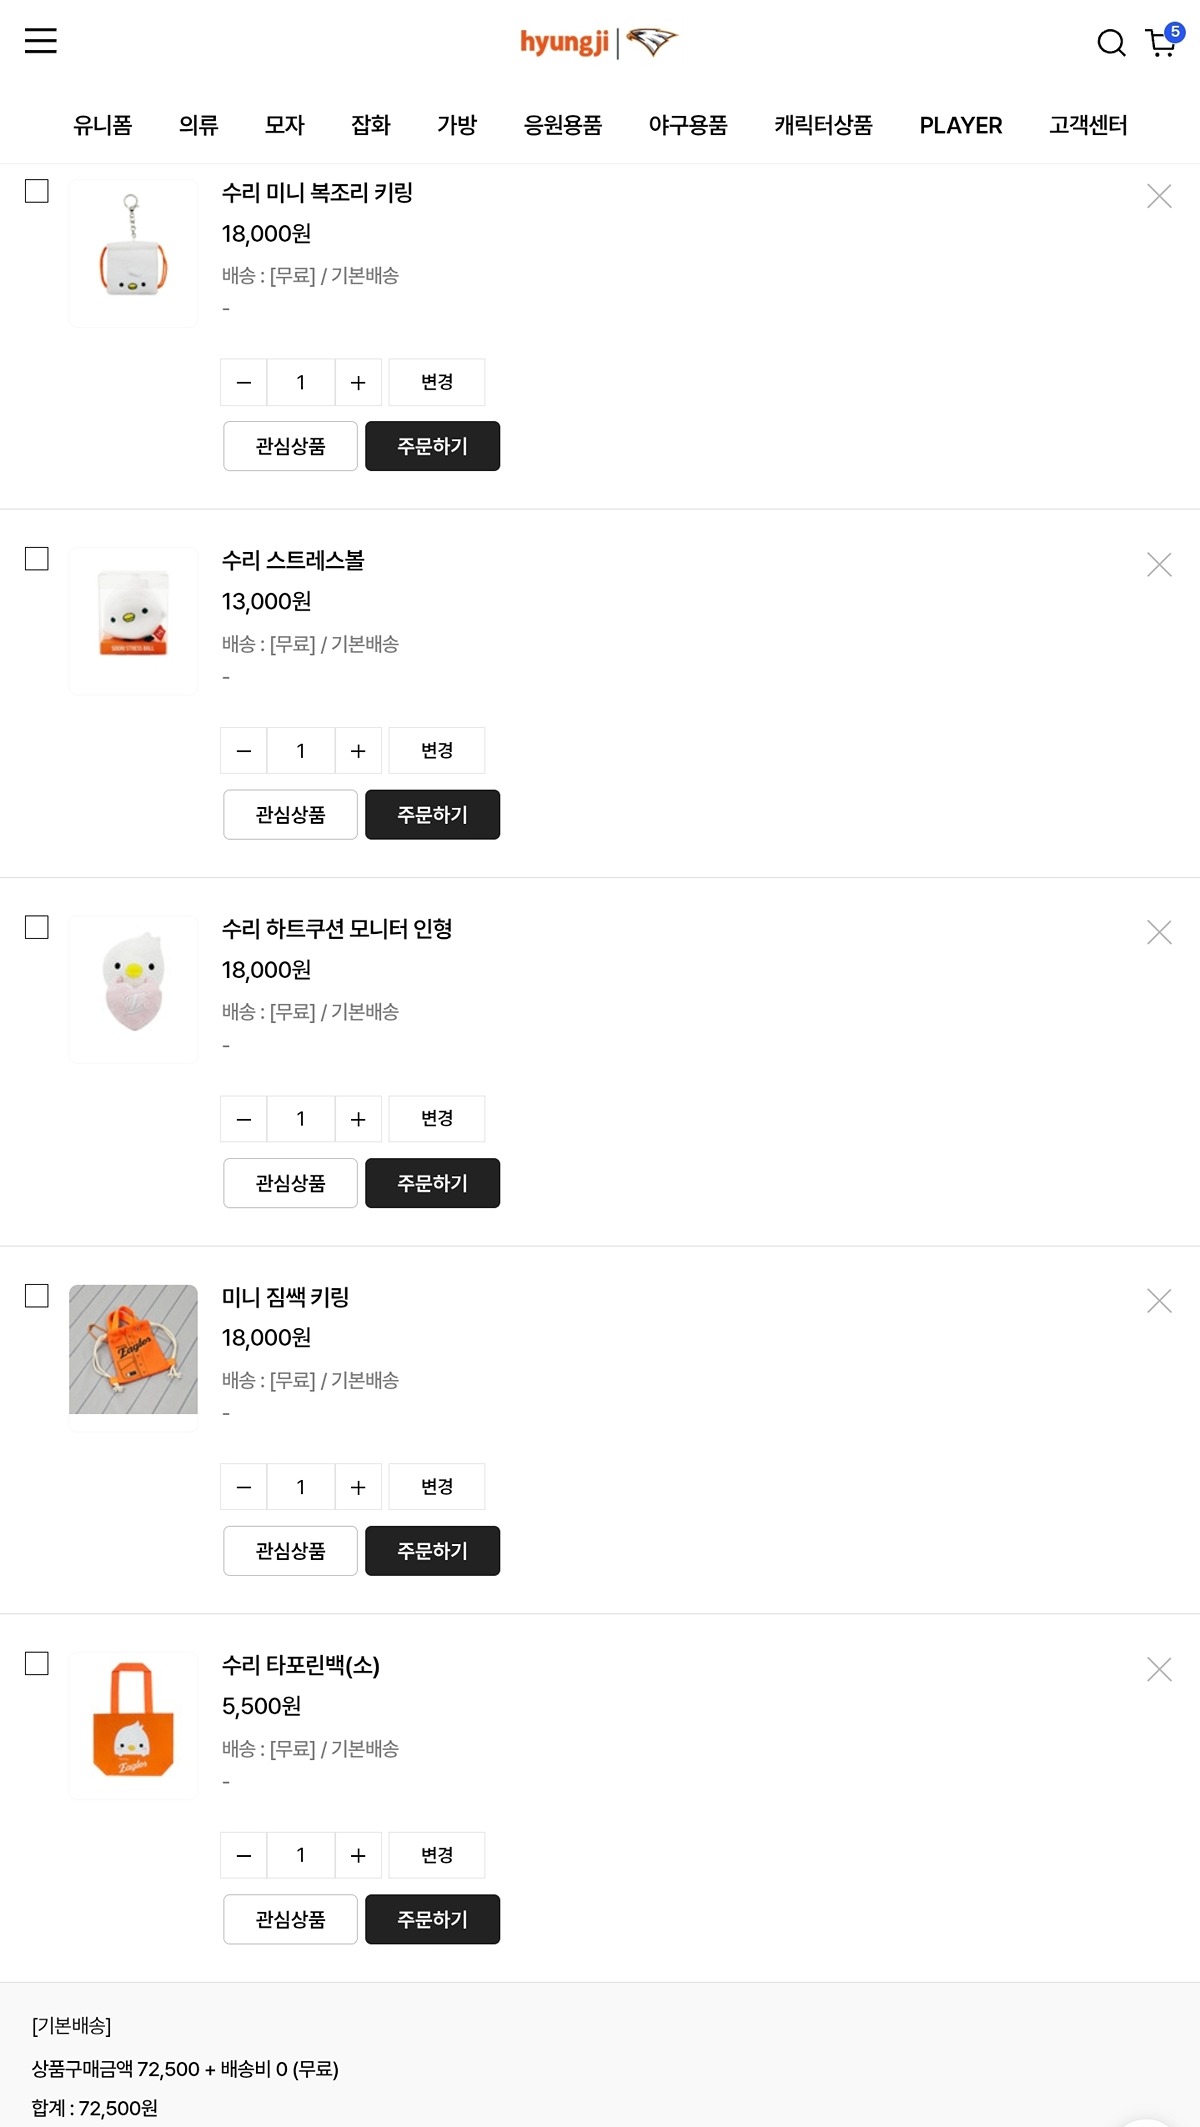Increase quantity of 수리 하트쿠션 모니터 인형
Viewport: 1200px width, 2127px height.
pos(358,1119)
